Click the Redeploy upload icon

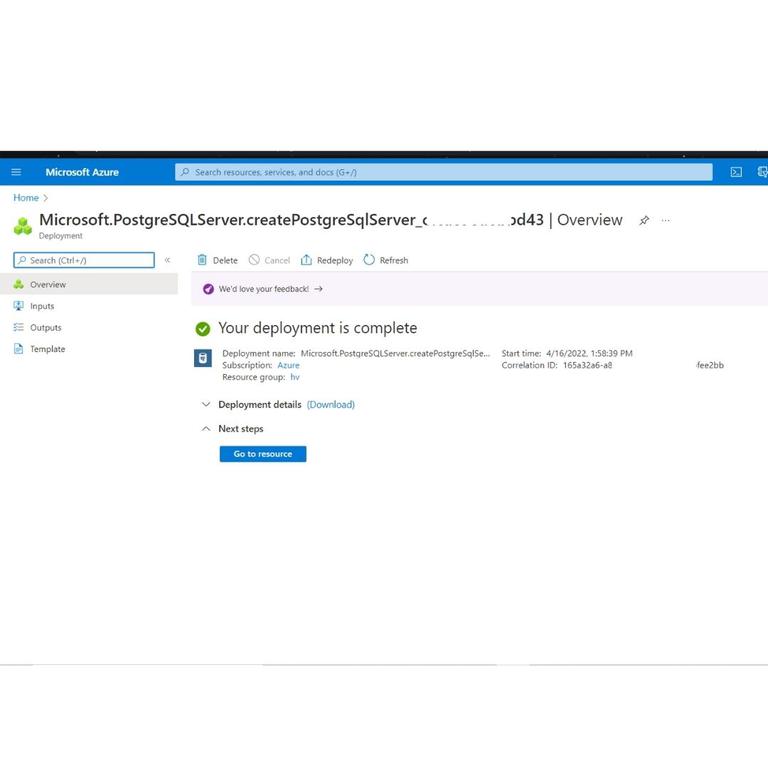pos(306,260)
